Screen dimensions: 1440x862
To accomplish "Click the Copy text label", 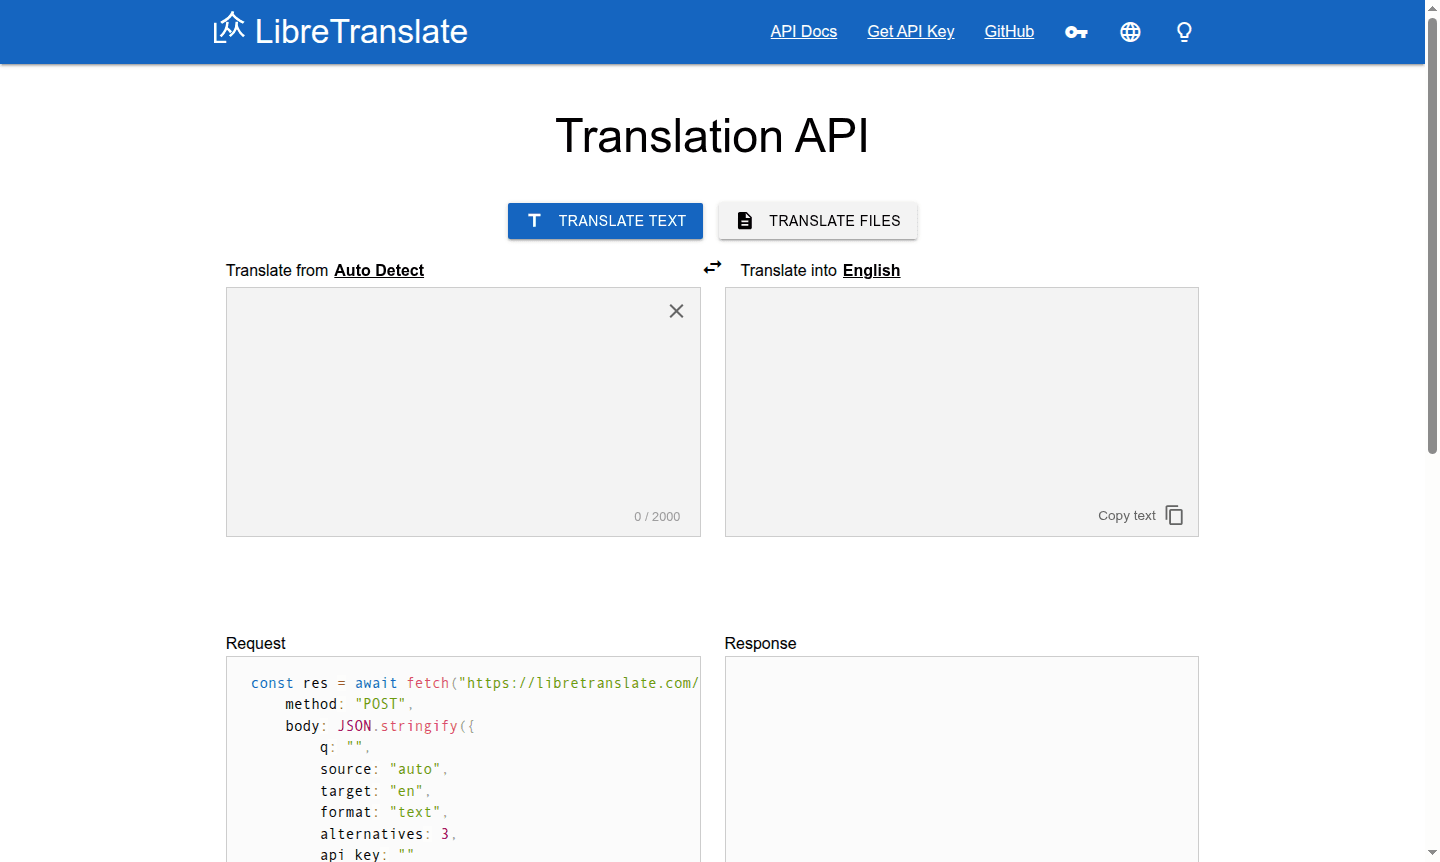I will pyautogui.click(x=1126, y=515).
